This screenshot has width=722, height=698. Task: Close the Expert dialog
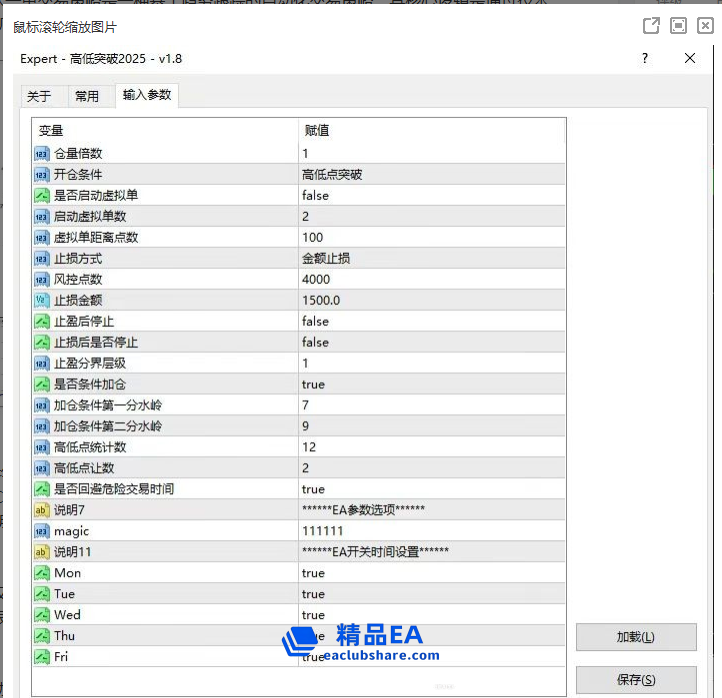(x=690, y=58)
